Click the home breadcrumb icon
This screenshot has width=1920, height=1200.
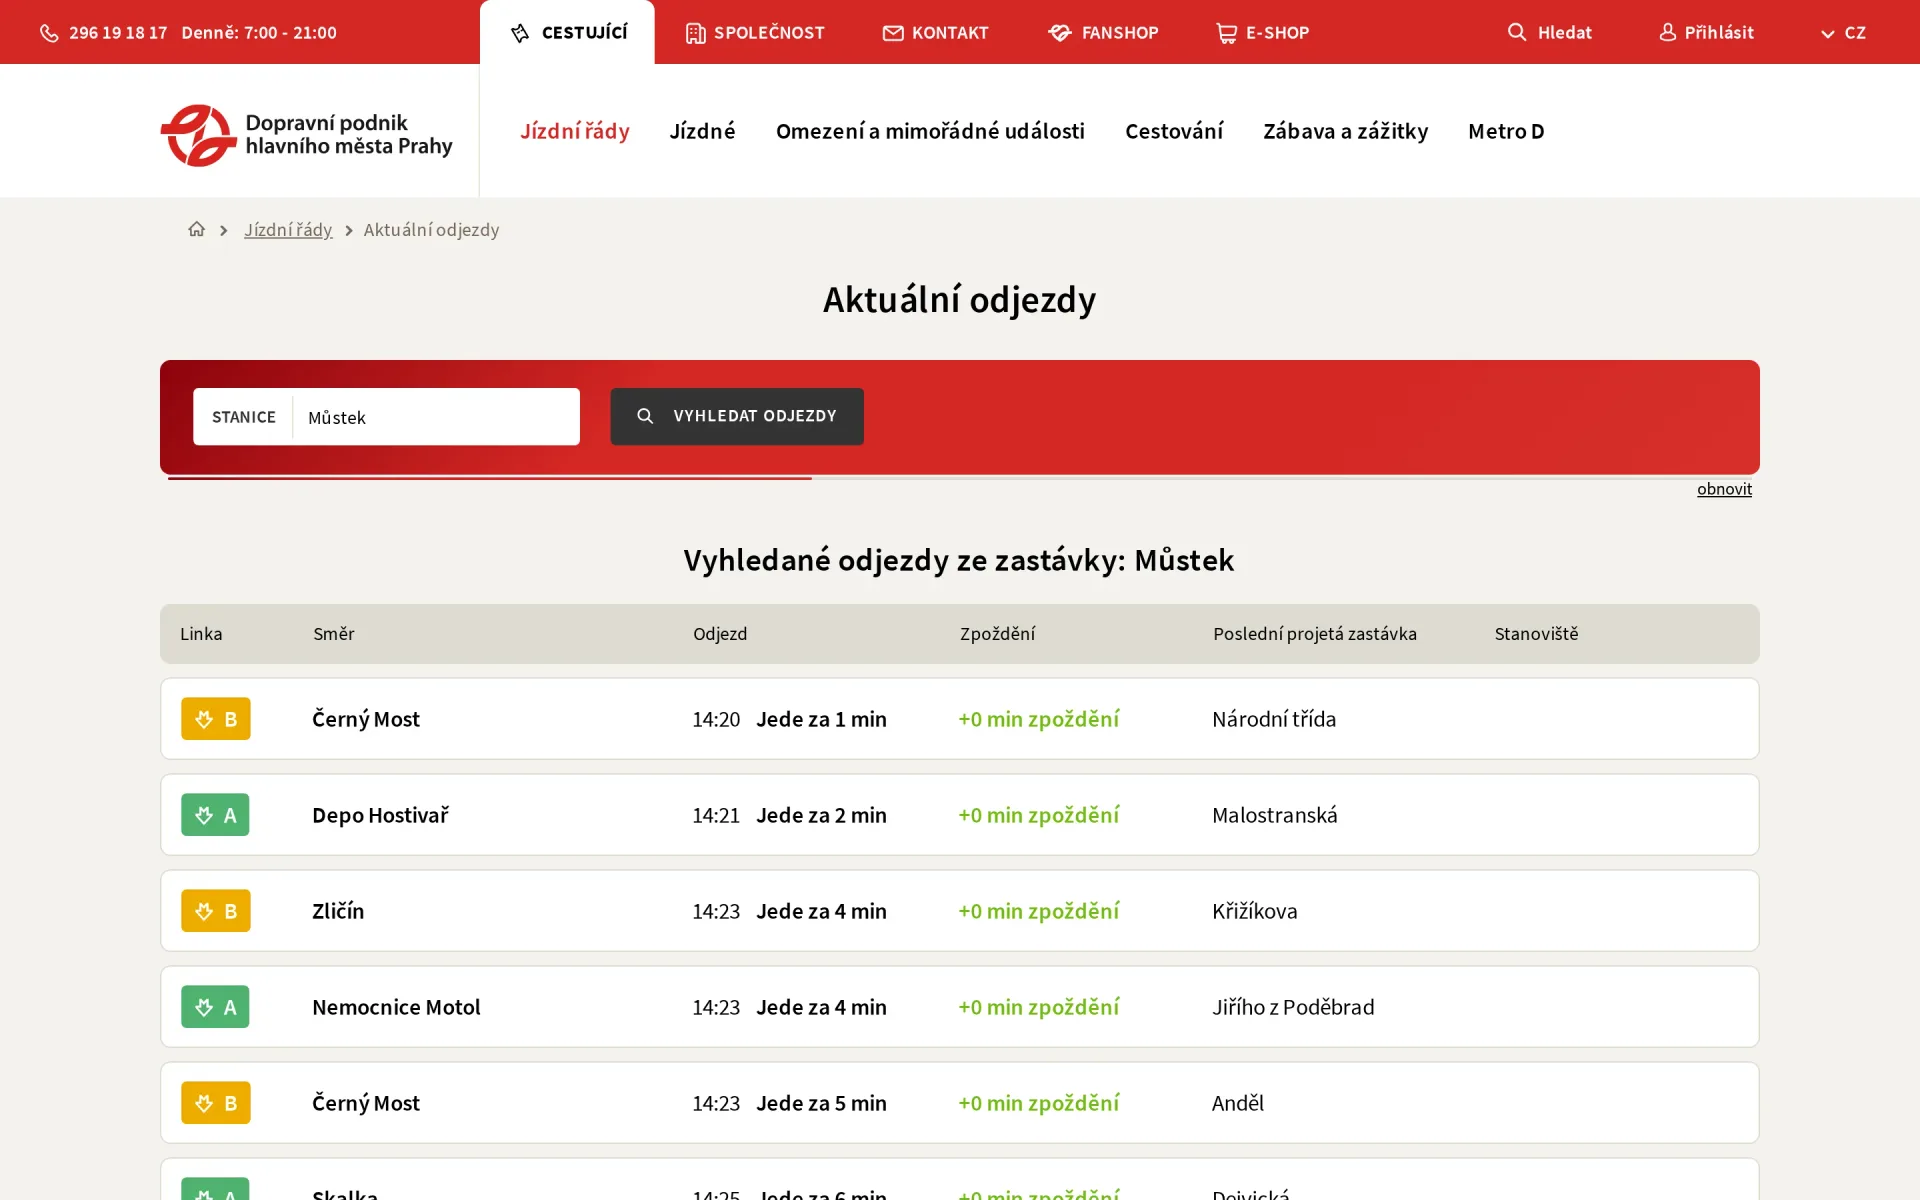point(196,229)
